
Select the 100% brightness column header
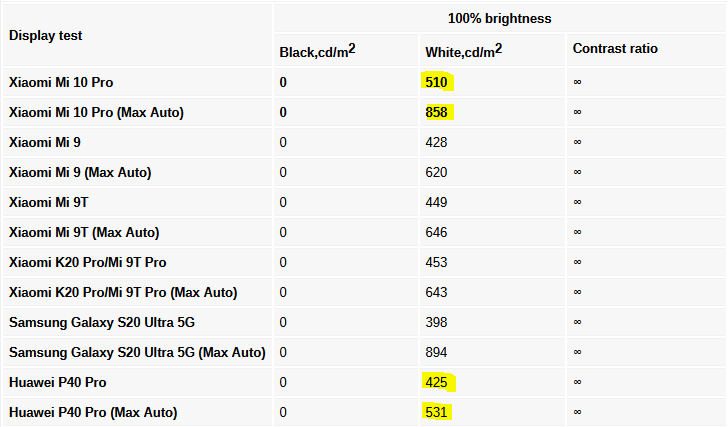(500, 18)
